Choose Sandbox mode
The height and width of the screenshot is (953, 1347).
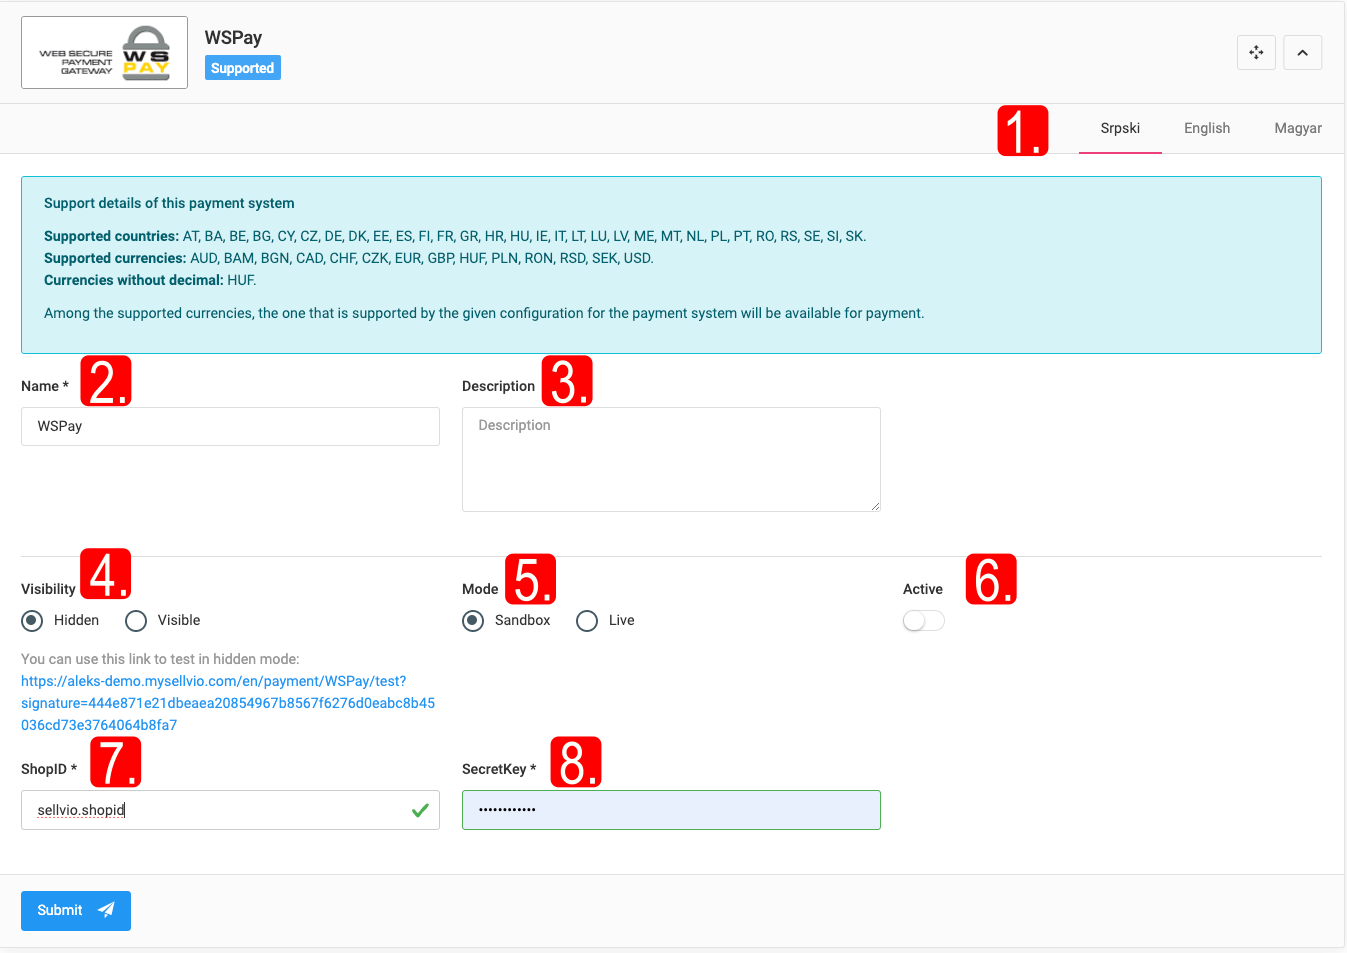473,621
